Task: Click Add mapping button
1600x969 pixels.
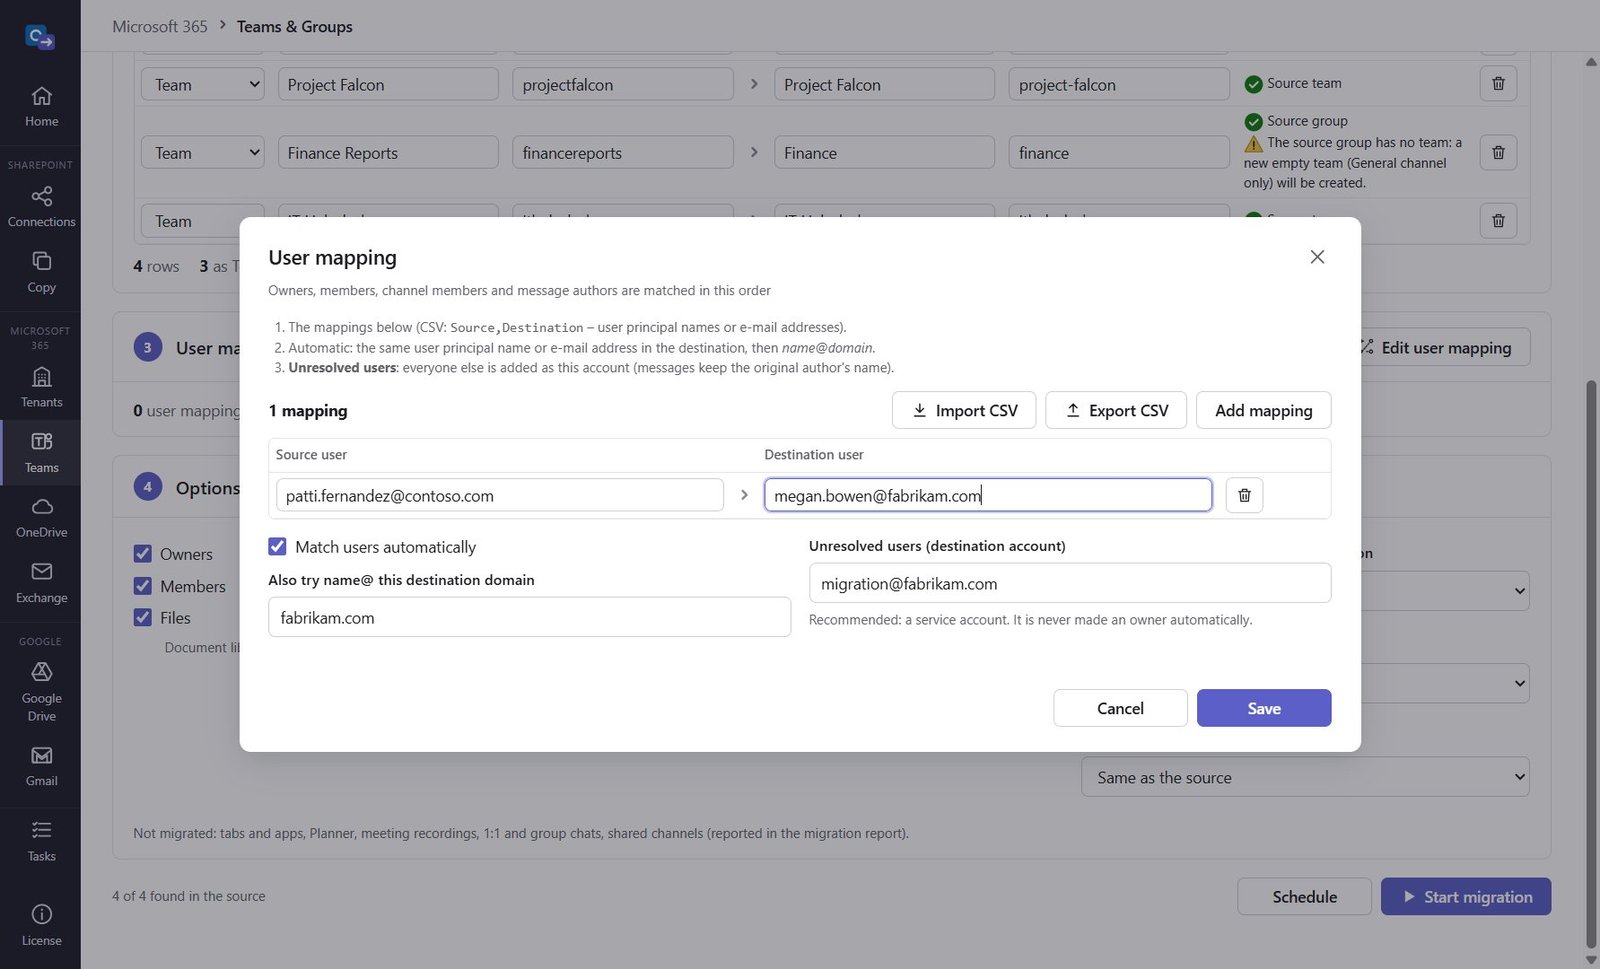Action: [x=1264, y=410]
